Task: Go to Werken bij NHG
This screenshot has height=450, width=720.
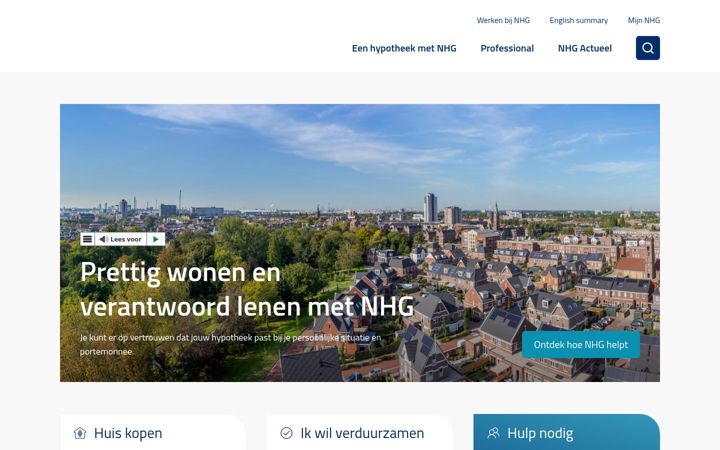Action: 503,20
